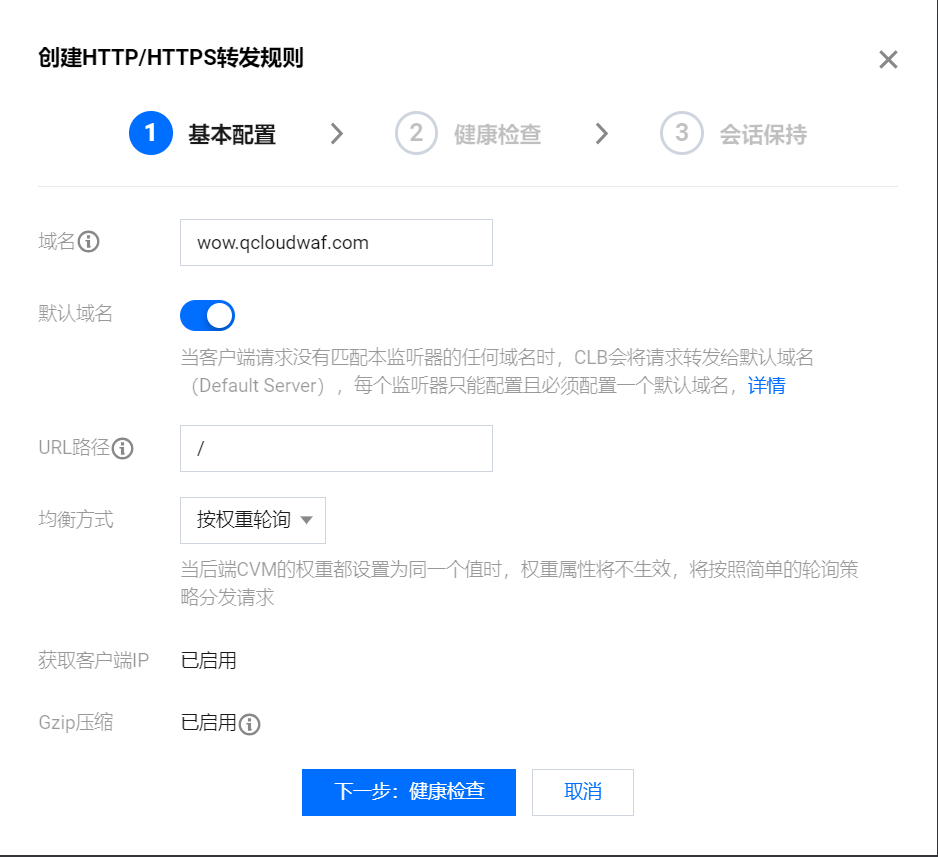Click the 域名 input field wow.qcloudwaf.com

(336, 242)
